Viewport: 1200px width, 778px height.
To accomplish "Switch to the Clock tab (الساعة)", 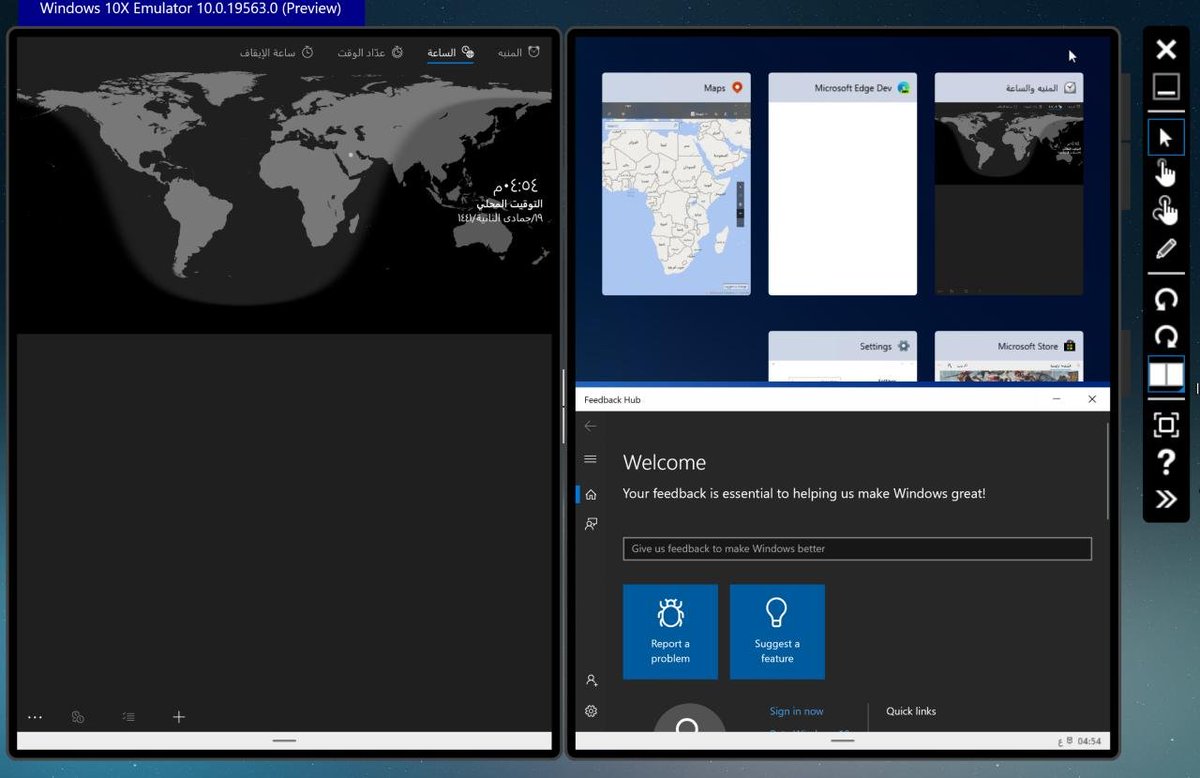I will [x=450, y=52].
